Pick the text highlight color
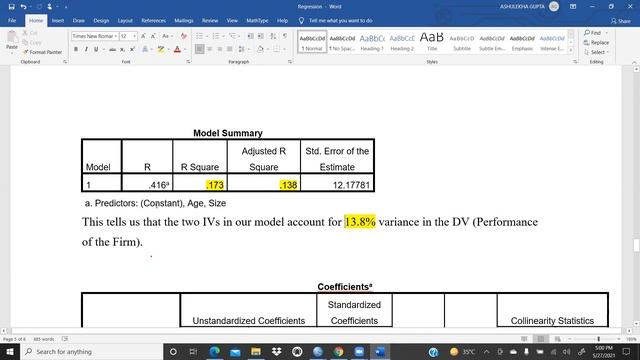This screenshot has width=640, height=360. point(161,49)
